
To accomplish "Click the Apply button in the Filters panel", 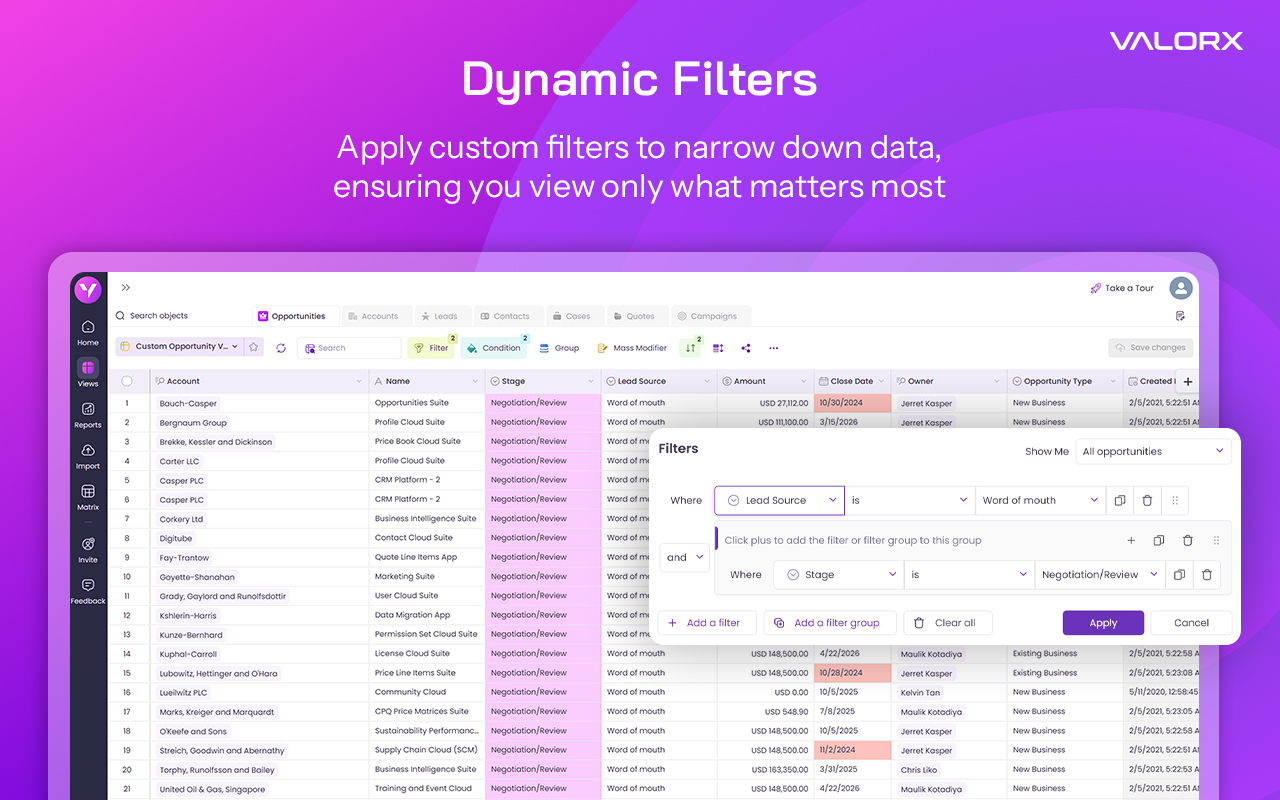I will tap(1103, 622).
